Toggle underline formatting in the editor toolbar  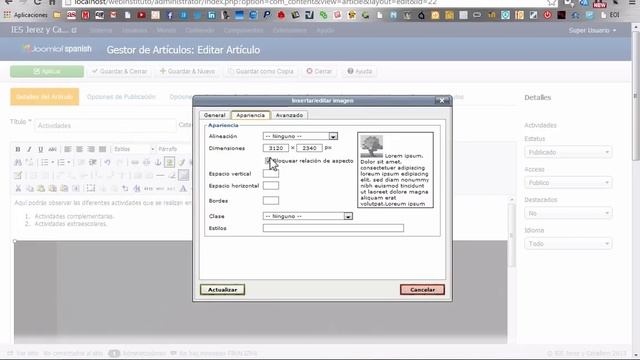pyautogui.click(x=40, y=149)
